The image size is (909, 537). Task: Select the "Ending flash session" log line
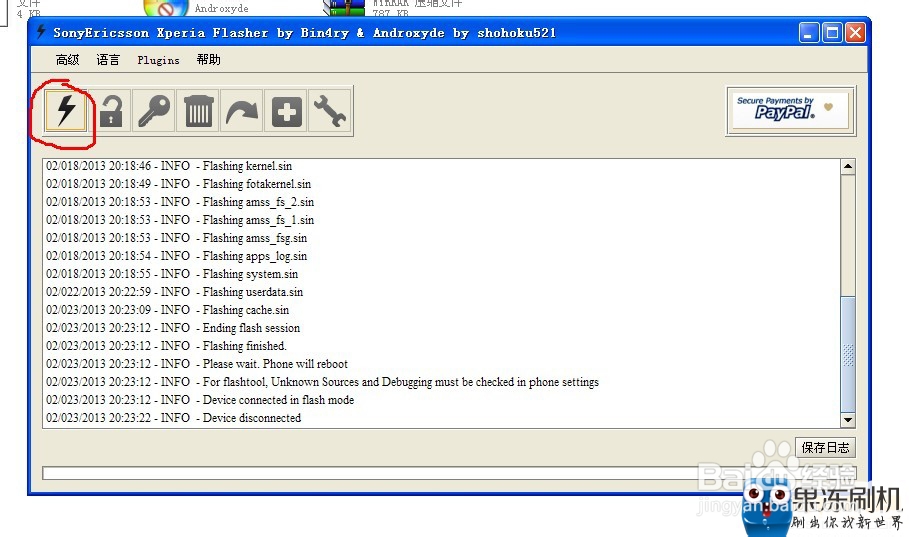pyautogui.click(x=173, y=328)
